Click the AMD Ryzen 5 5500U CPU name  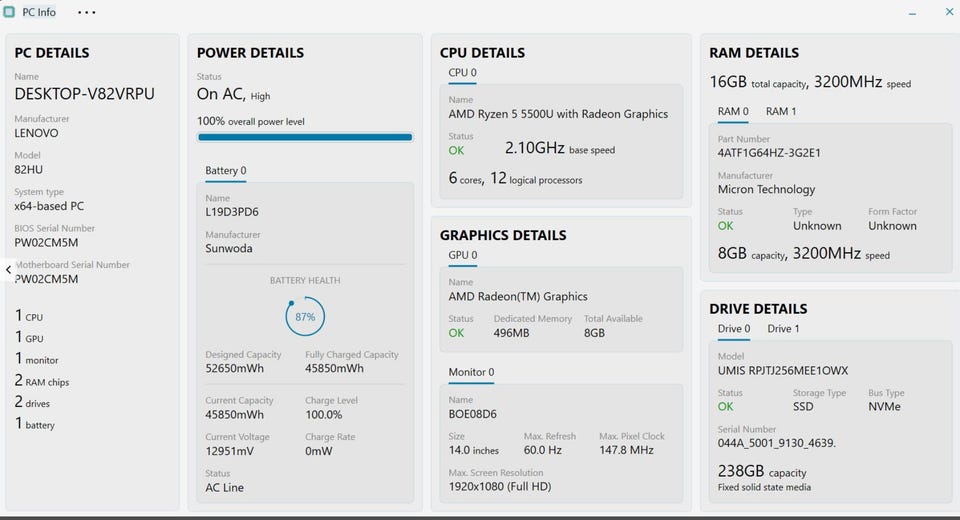[x=558, y=114]
